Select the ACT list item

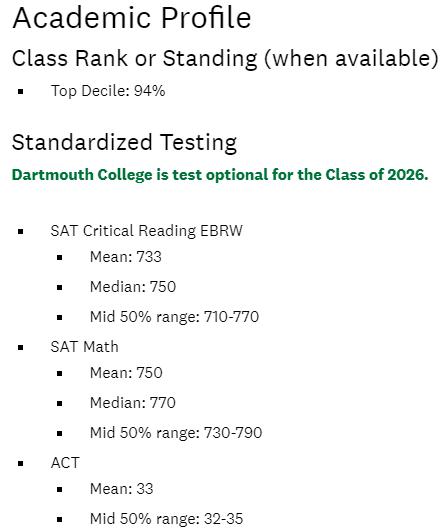[x=65, y=463]
